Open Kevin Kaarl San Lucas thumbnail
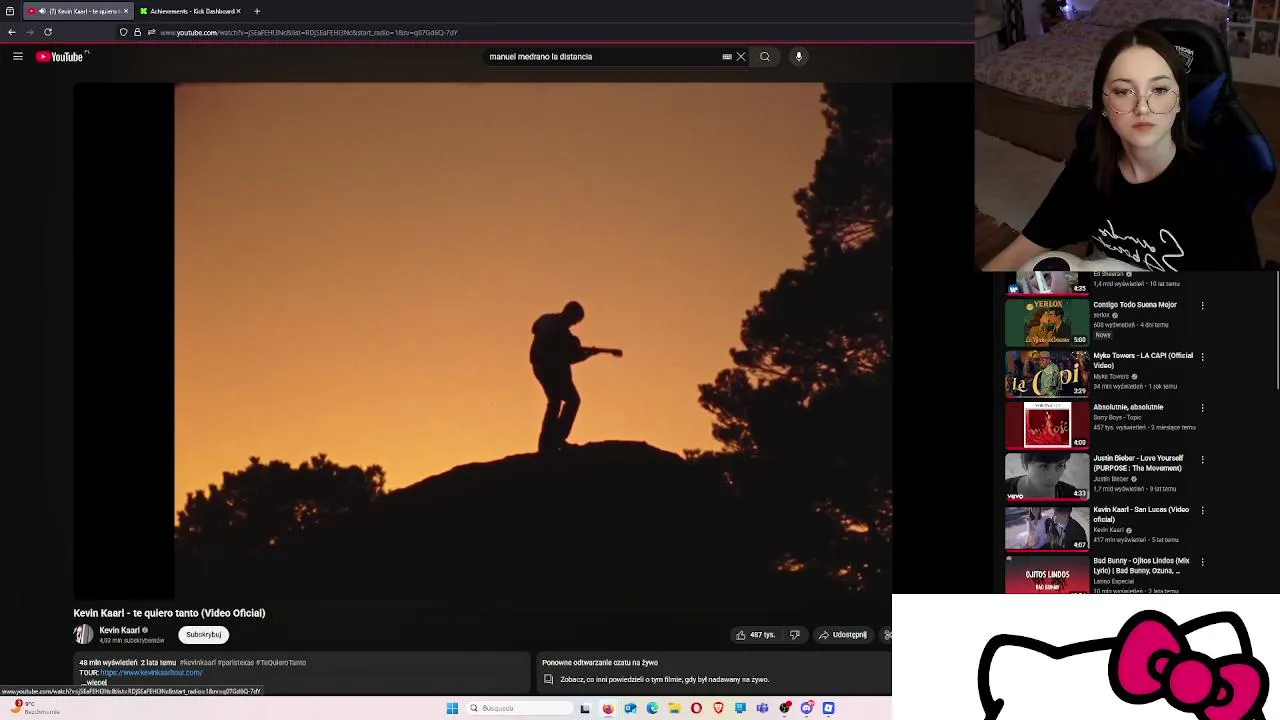 [x=1047, y=527]
